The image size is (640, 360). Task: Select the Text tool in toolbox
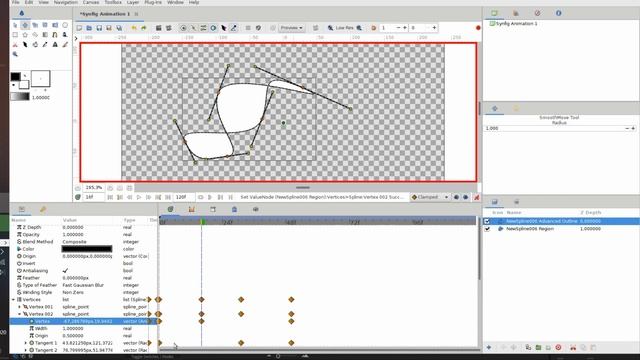click(x=55, y=44)
